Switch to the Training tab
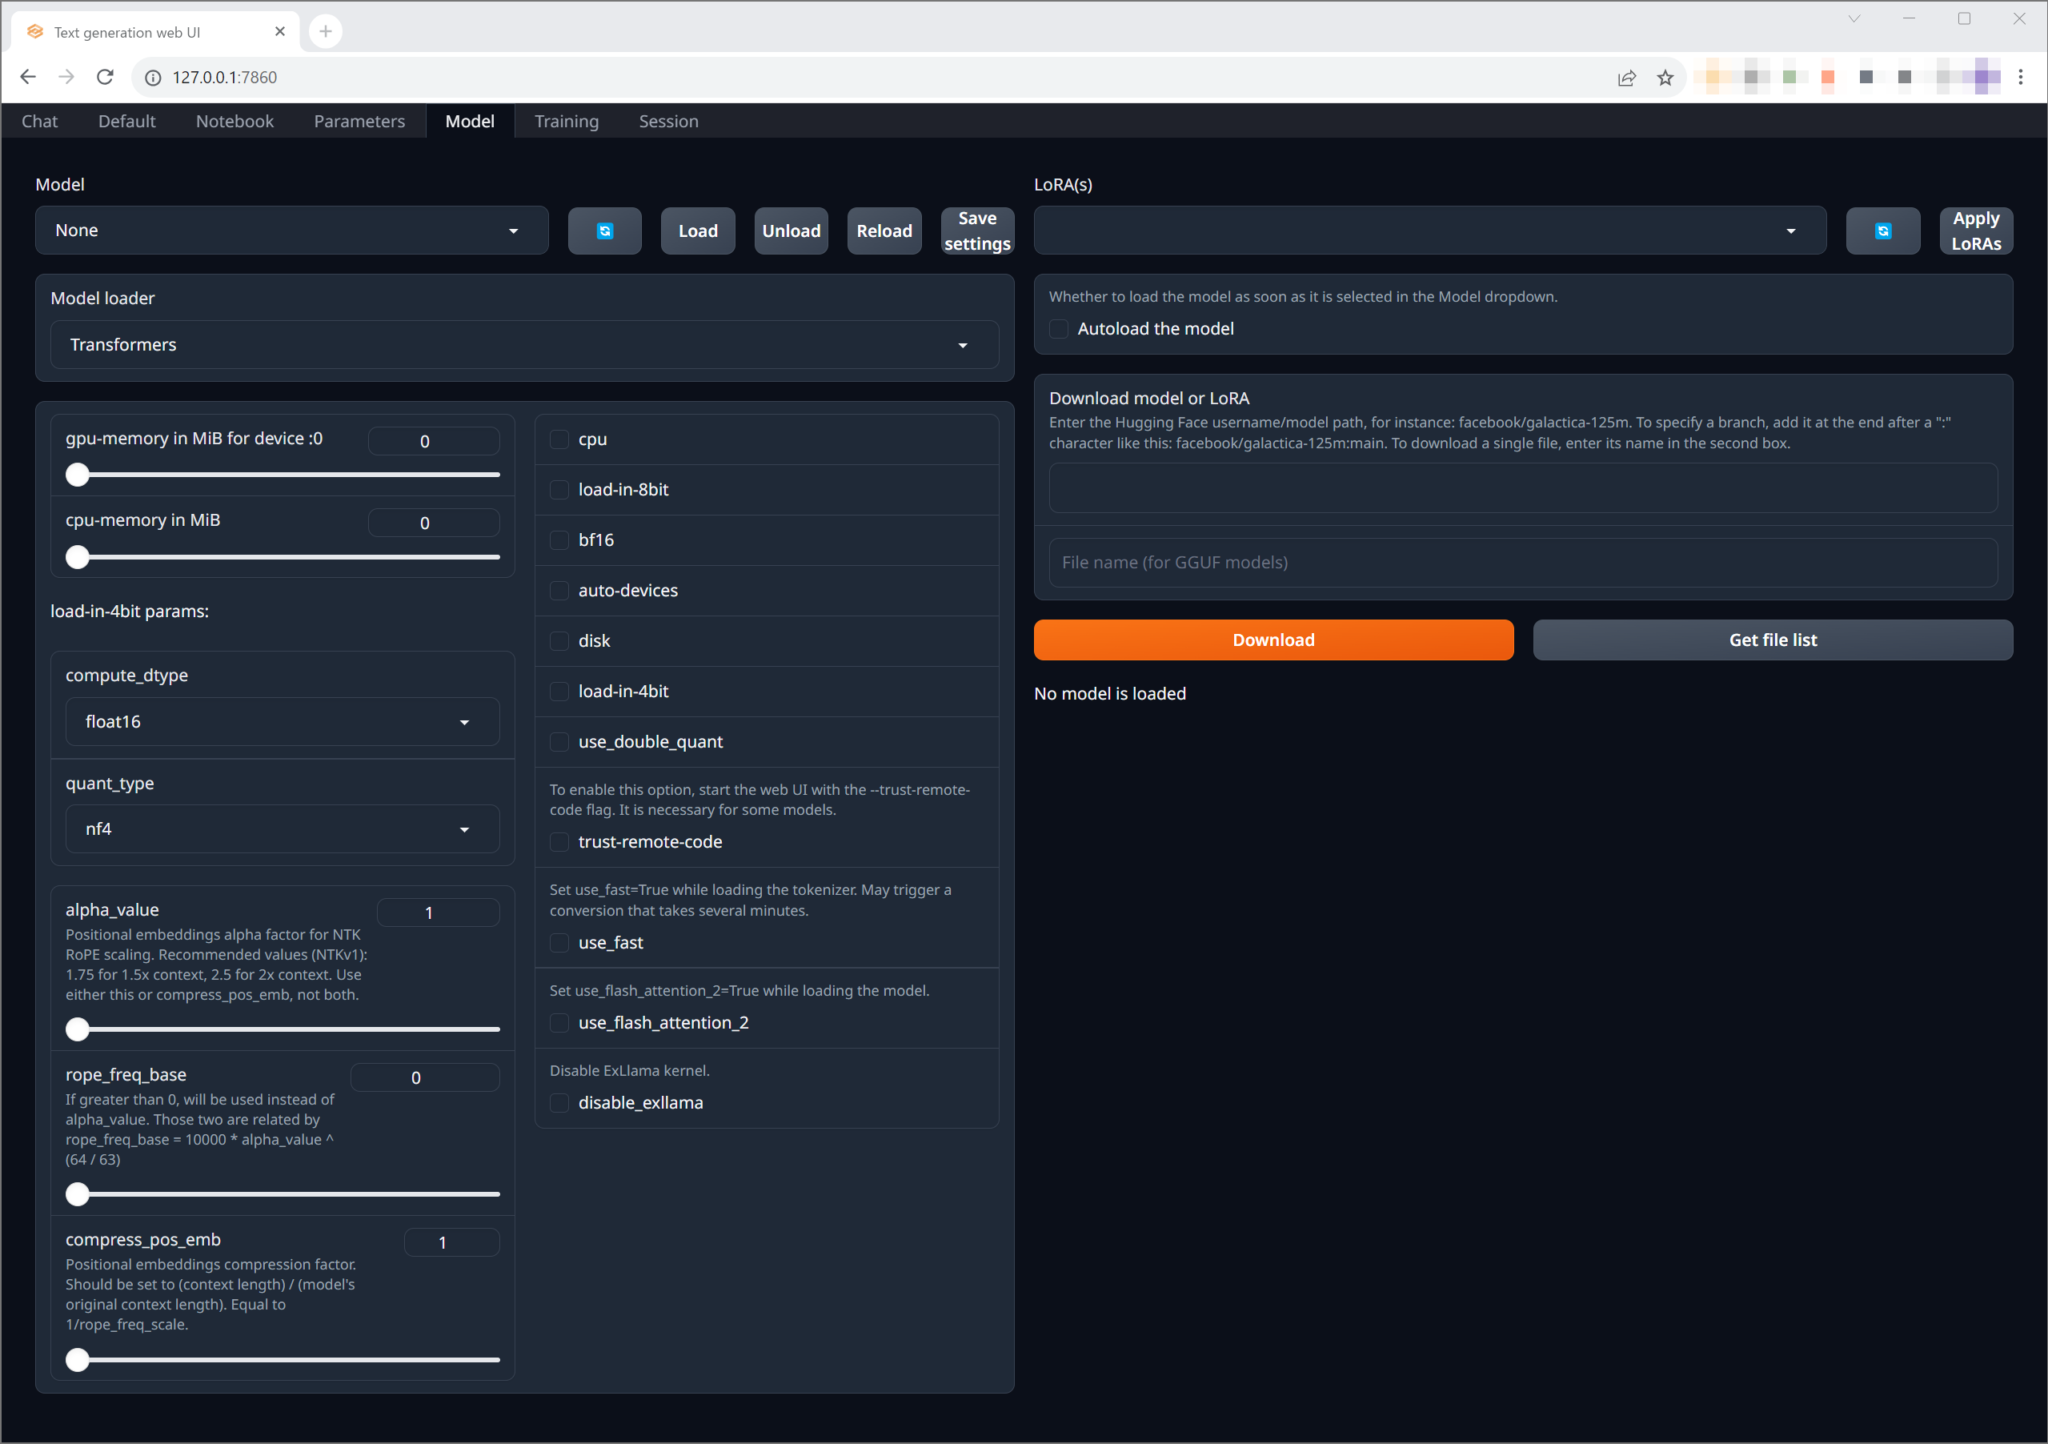Viewport: 2048px width, 1444px height. point(566,120)
